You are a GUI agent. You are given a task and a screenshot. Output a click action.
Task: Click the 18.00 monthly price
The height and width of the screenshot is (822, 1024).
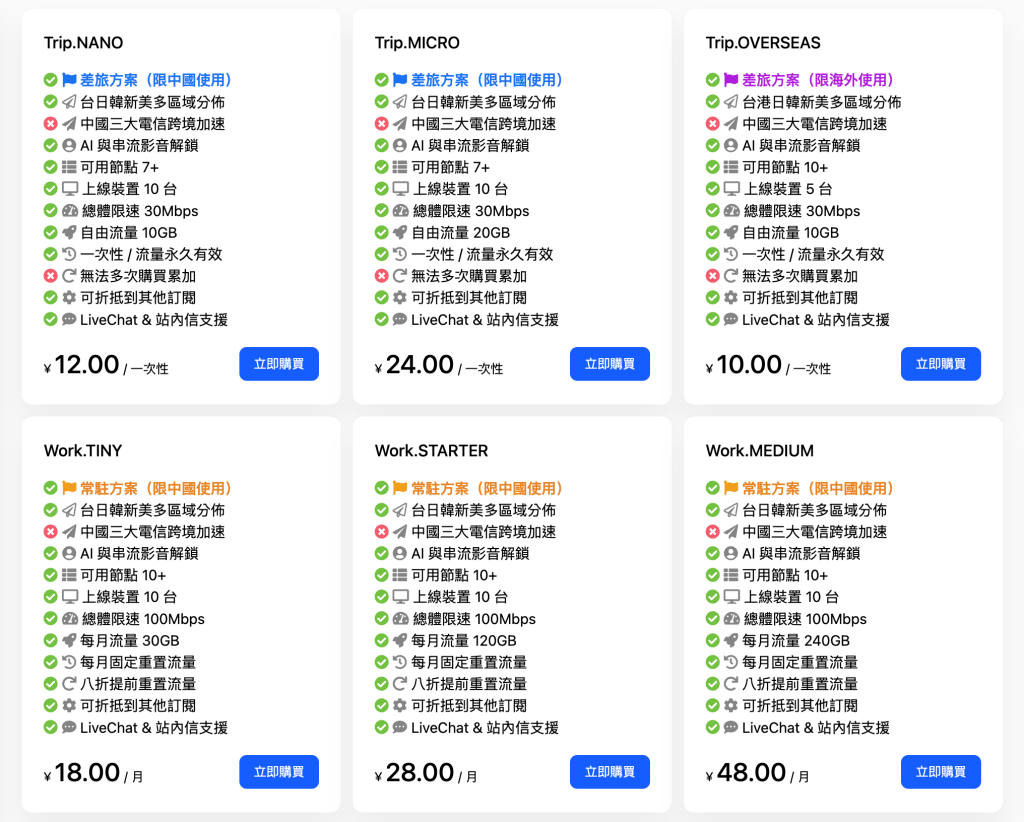87,772
